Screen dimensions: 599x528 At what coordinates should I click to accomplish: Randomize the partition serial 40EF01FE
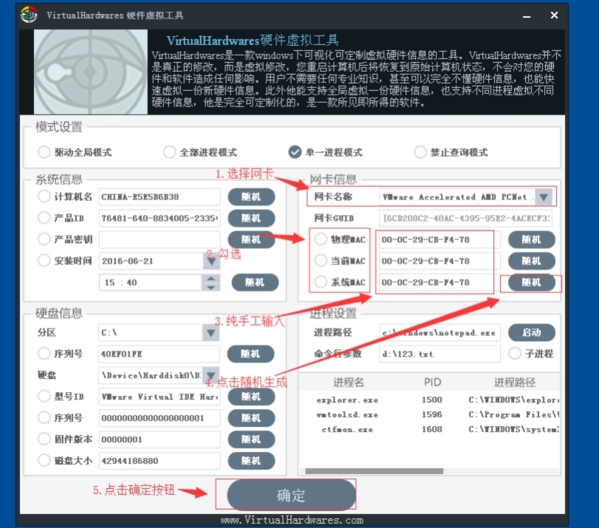250,354
